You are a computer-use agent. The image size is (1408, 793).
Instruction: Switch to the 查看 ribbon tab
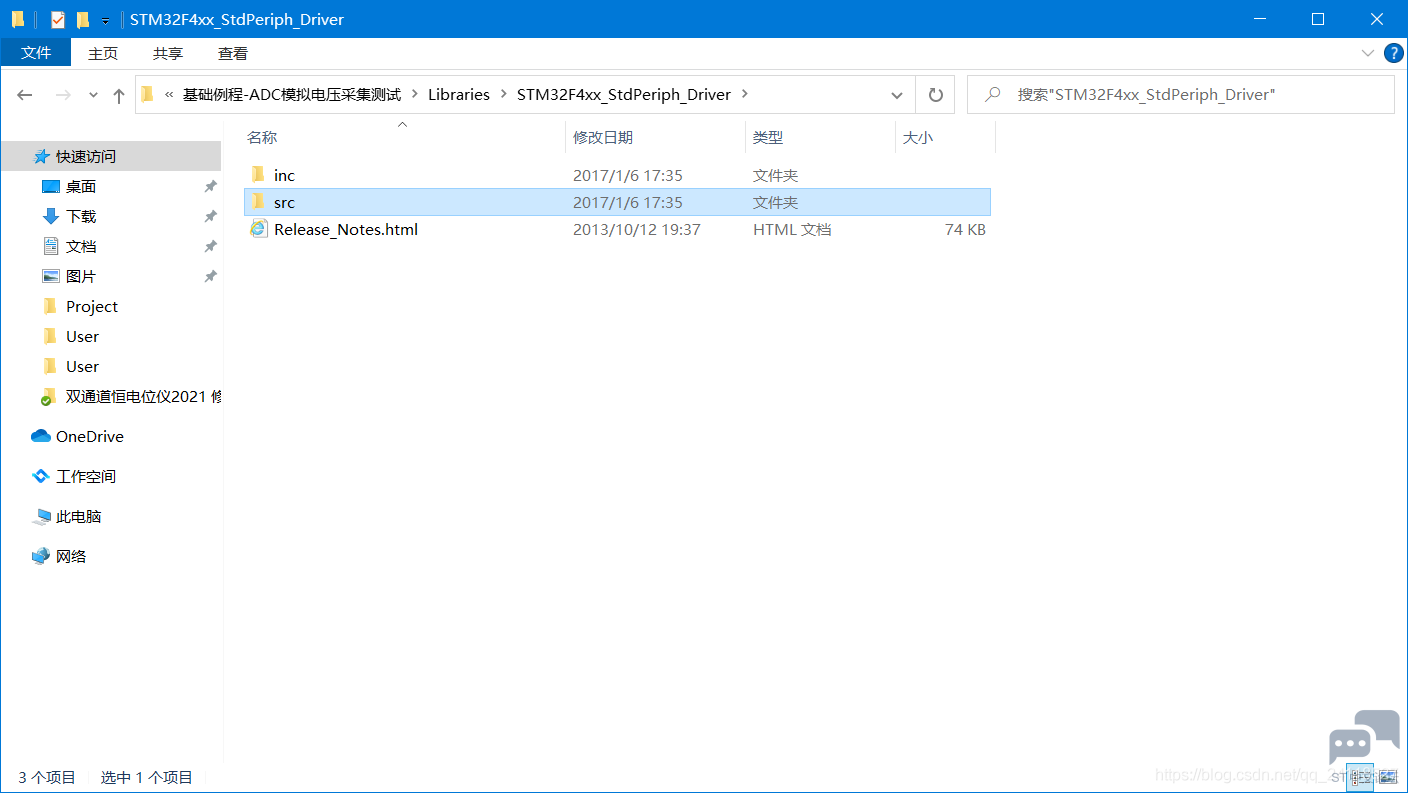tap(233, 53)
